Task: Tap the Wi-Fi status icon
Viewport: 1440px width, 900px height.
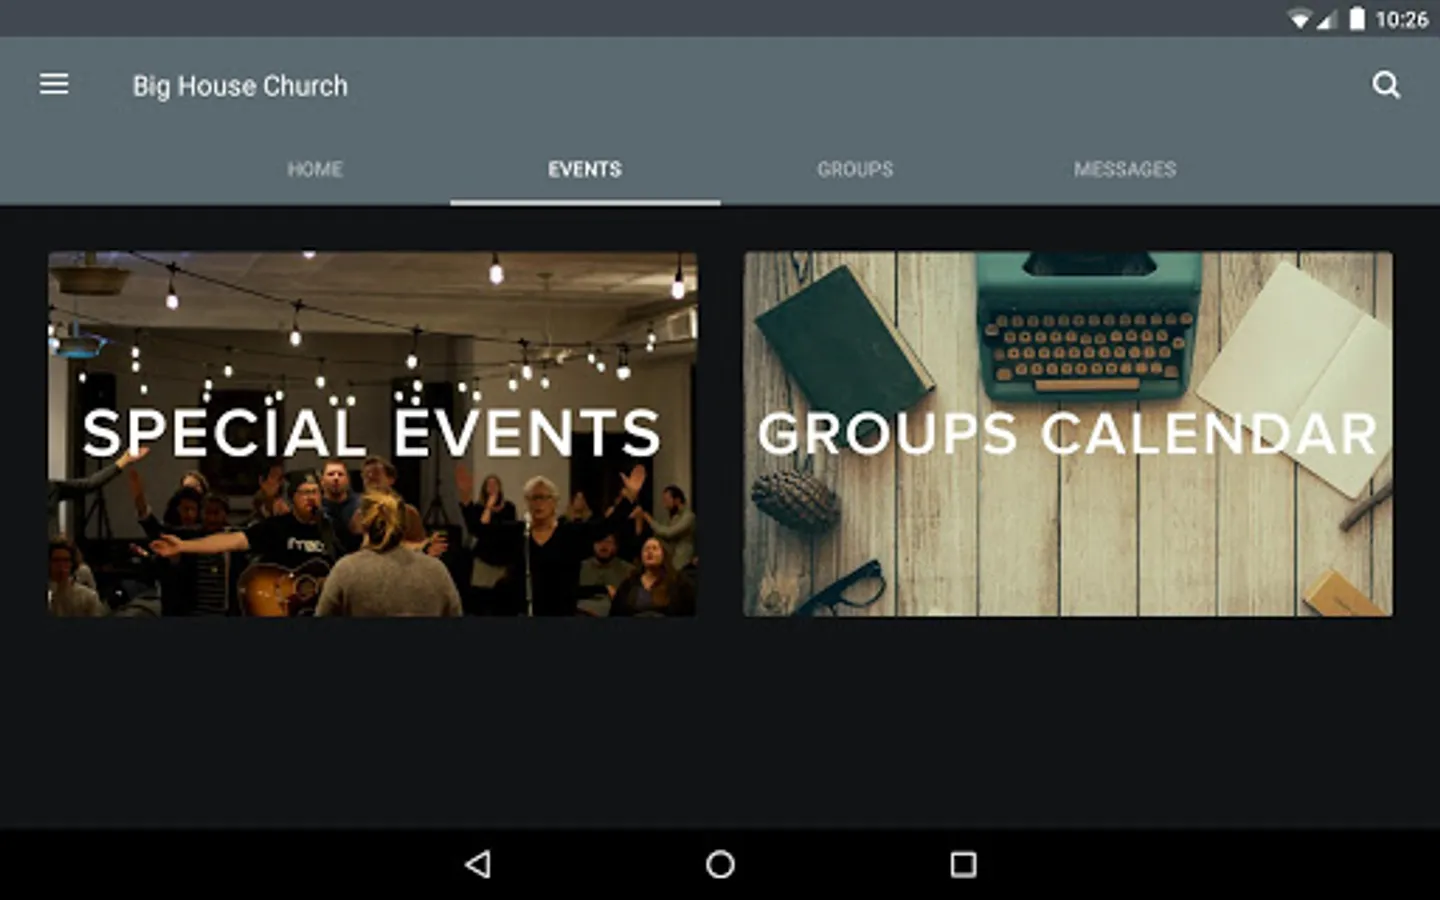Action: pos(1299,19)
